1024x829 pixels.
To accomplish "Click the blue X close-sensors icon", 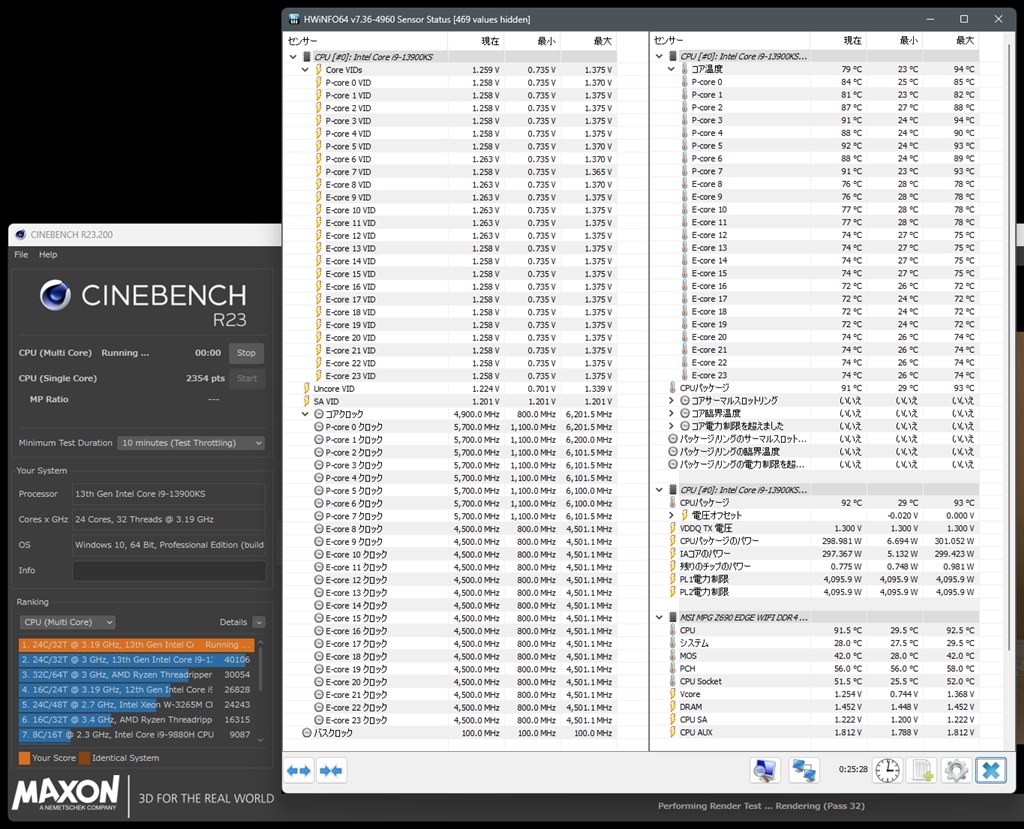I will pyautogui.click(x=991, y=771).
